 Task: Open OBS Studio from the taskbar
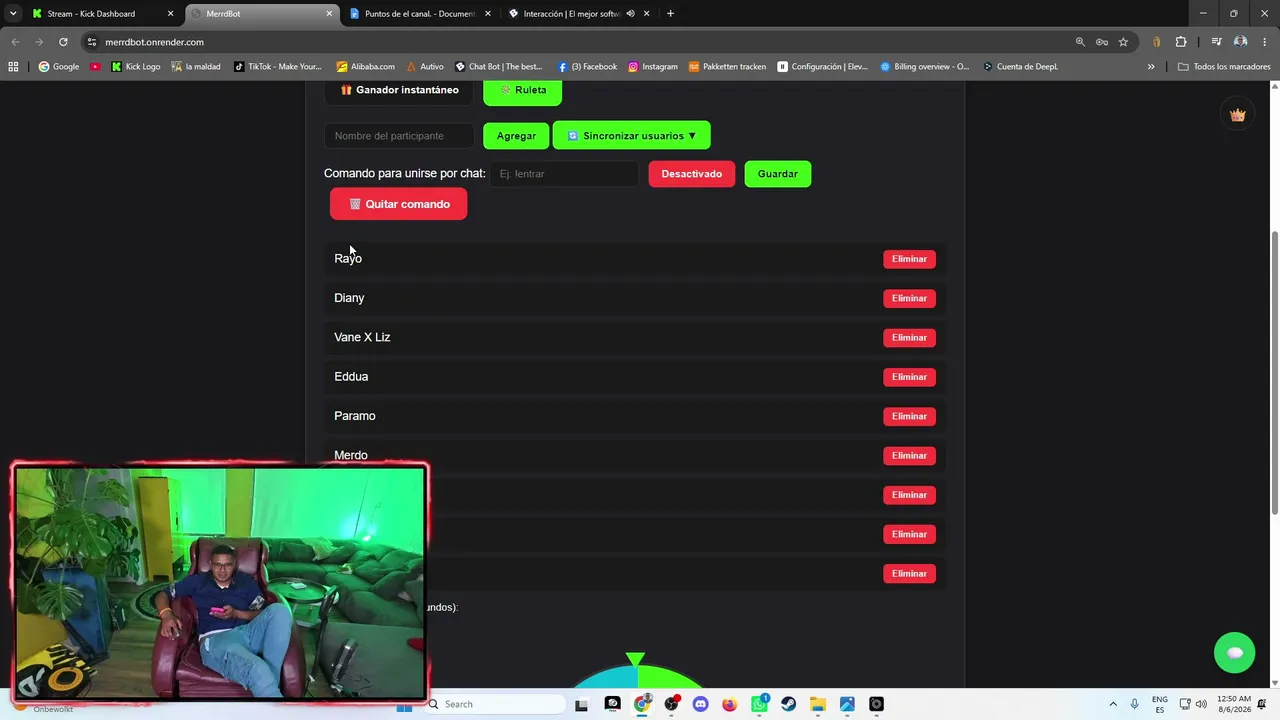[x=671, y=704]
